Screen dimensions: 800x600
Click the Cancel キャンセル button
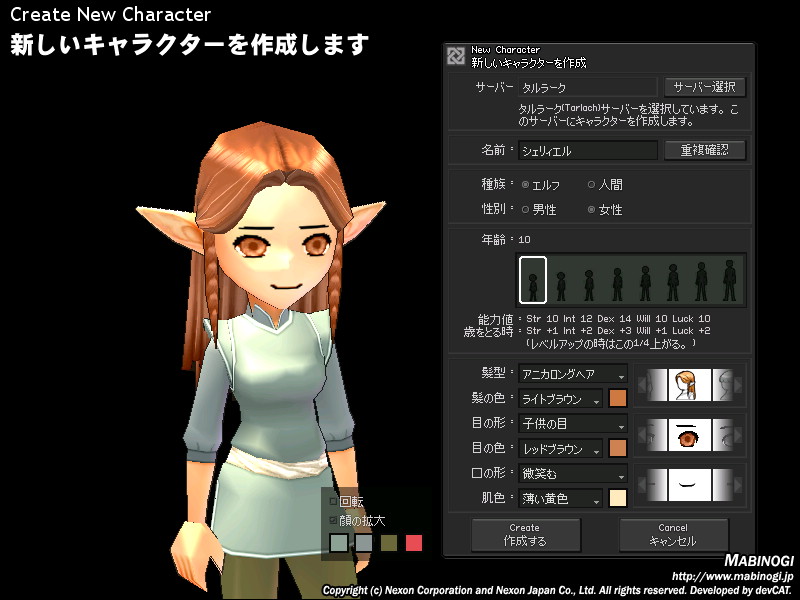(x=673, y=535)
